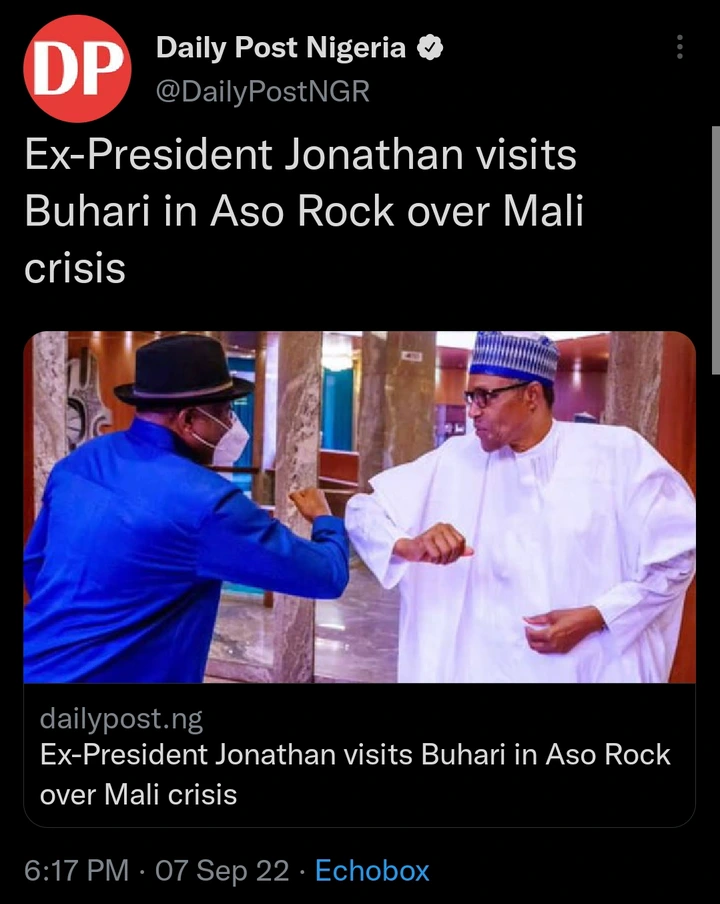Screen dimensions: 720x904
Task: Click the word 'crisis' ending the tweet text
Action: 75,268
